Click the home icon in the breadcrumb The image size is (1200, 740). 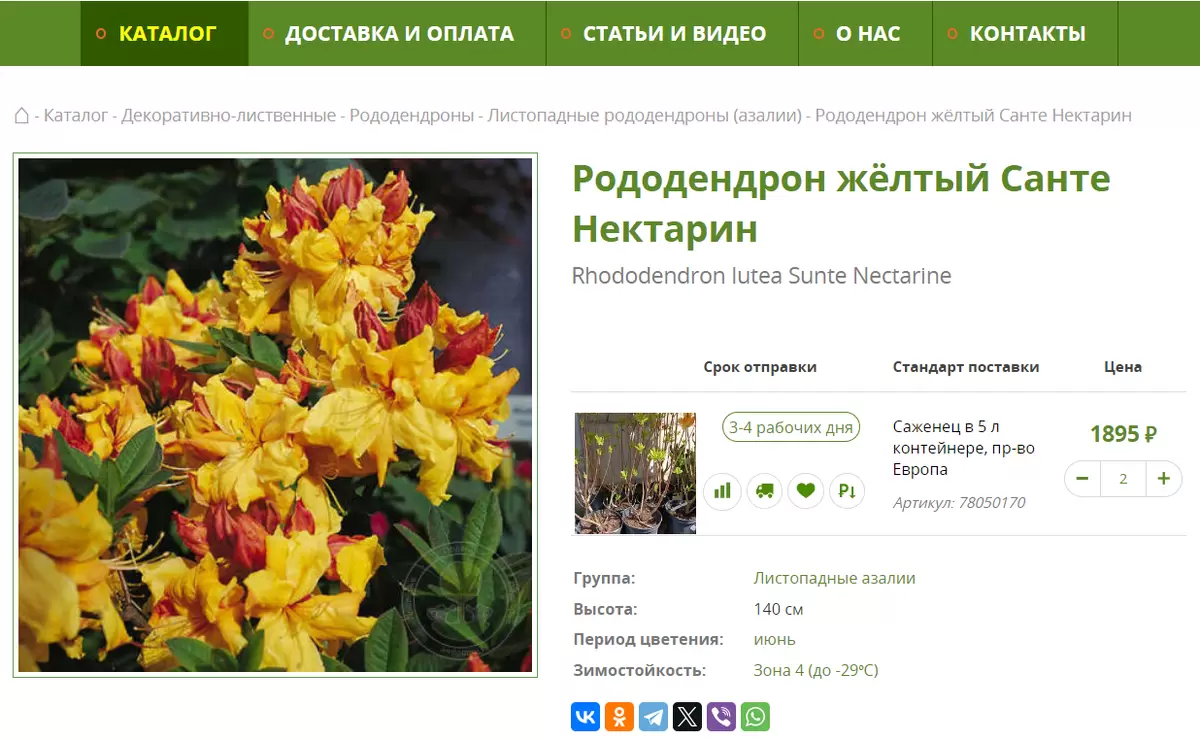coord(22,115)
